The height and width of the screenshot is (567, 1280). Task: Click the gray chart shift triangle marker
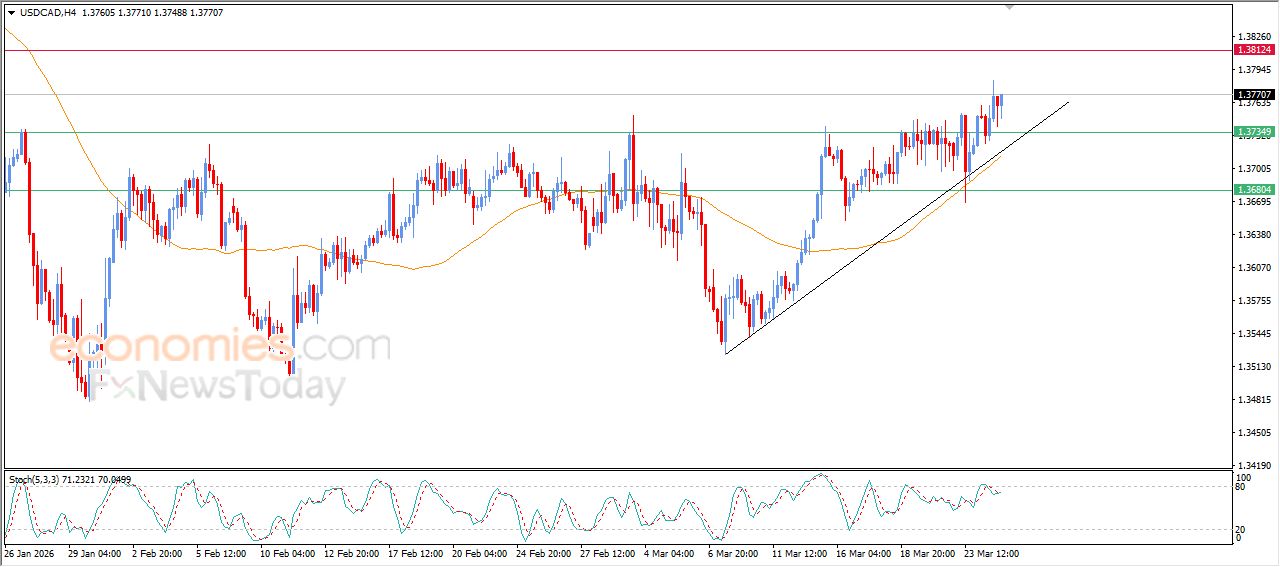pos(1010,7)
